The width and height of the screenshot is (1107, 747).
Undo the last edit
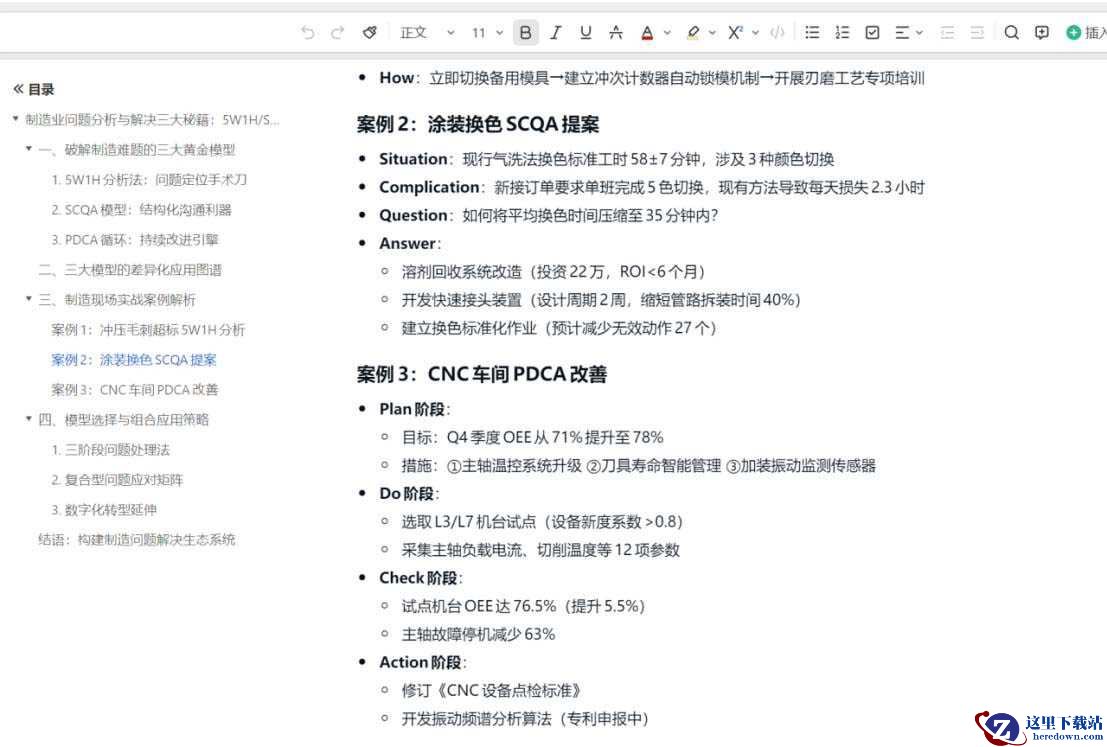(307, 32)
